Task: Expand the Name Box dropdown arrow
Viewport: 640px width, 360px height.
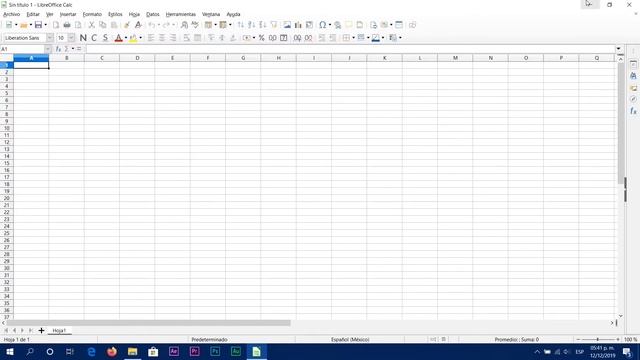Action: [x=48, y=49]
